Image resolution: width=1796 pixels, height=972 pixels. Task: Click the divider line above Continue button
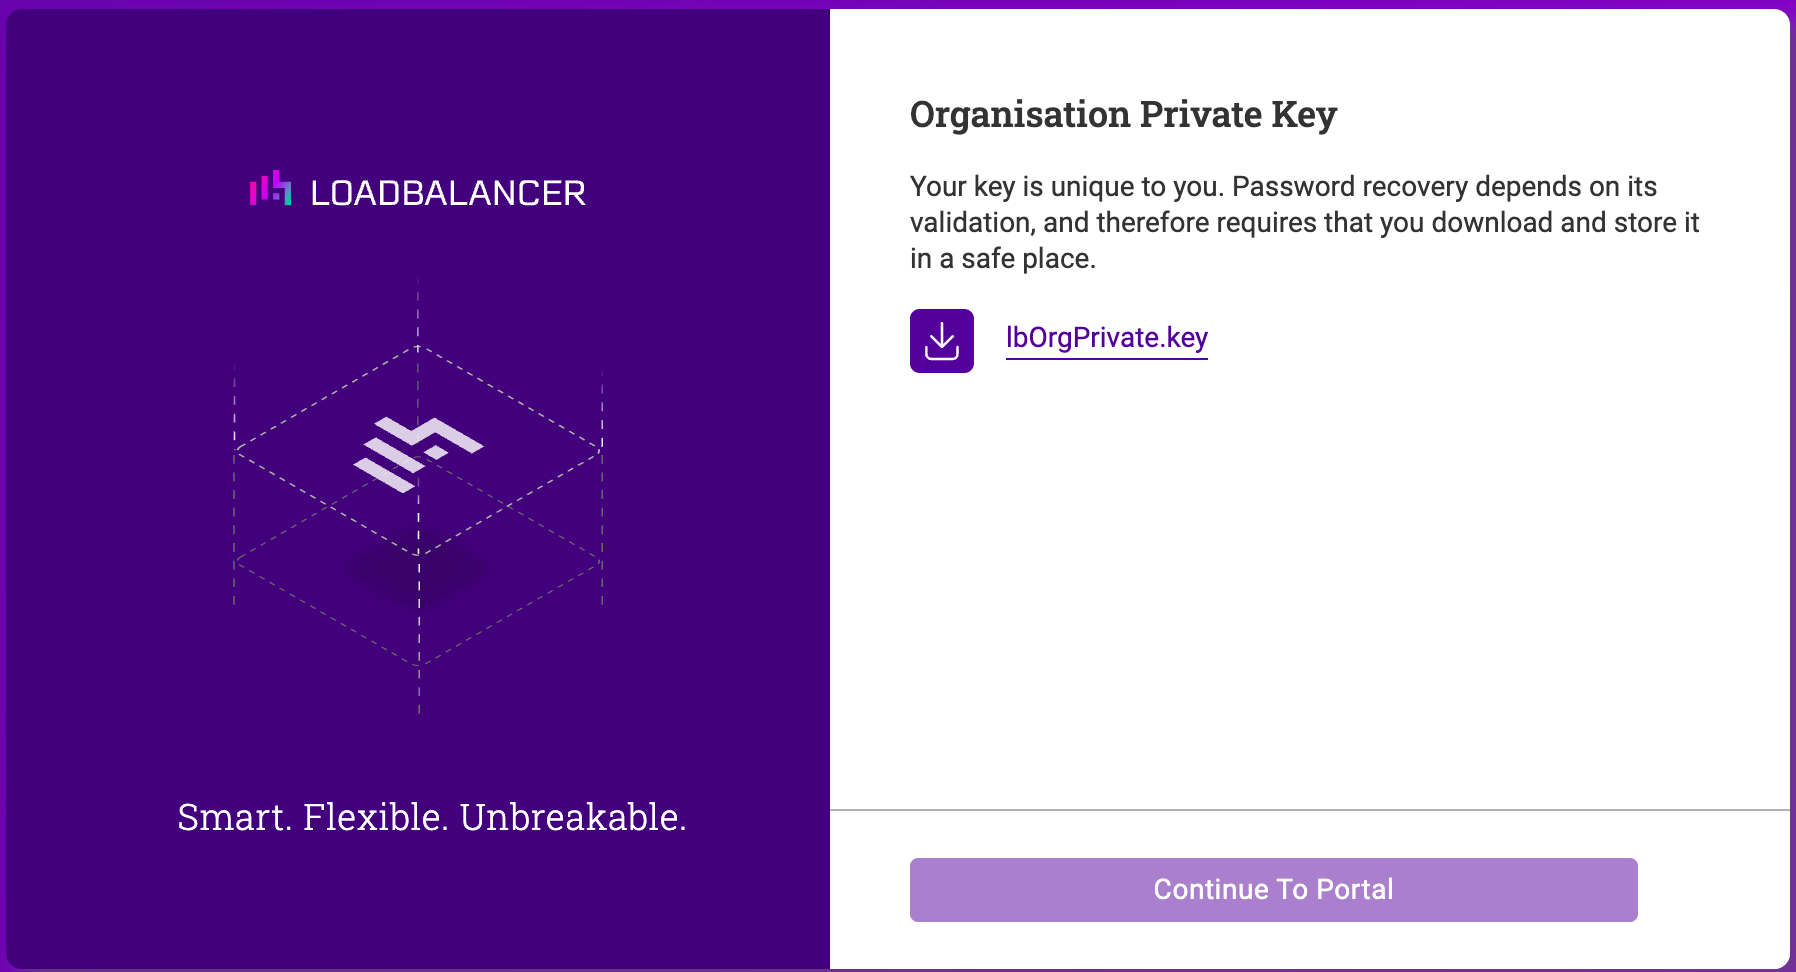tap(1310, 809)
